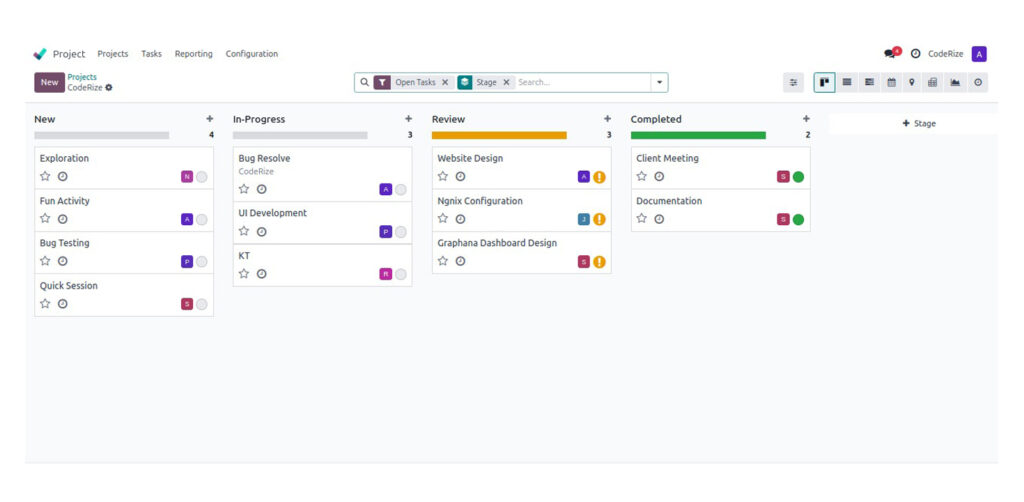The height and width of the screenshot is (502, 1024).
Task: Remove the Open Tasks filter chip
Action: tap(445, 82)
